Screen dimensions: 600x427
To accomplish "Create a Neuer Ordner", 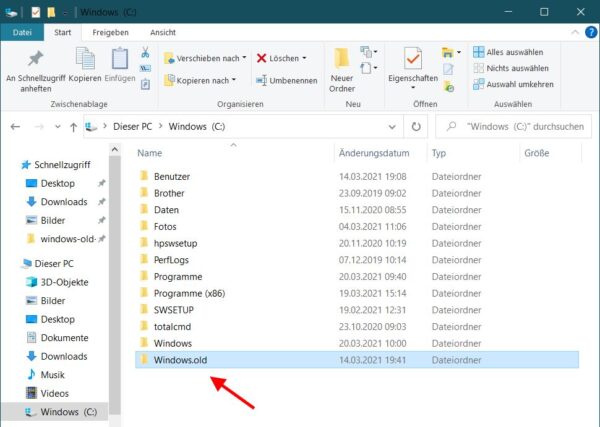I will click(342, 70).
